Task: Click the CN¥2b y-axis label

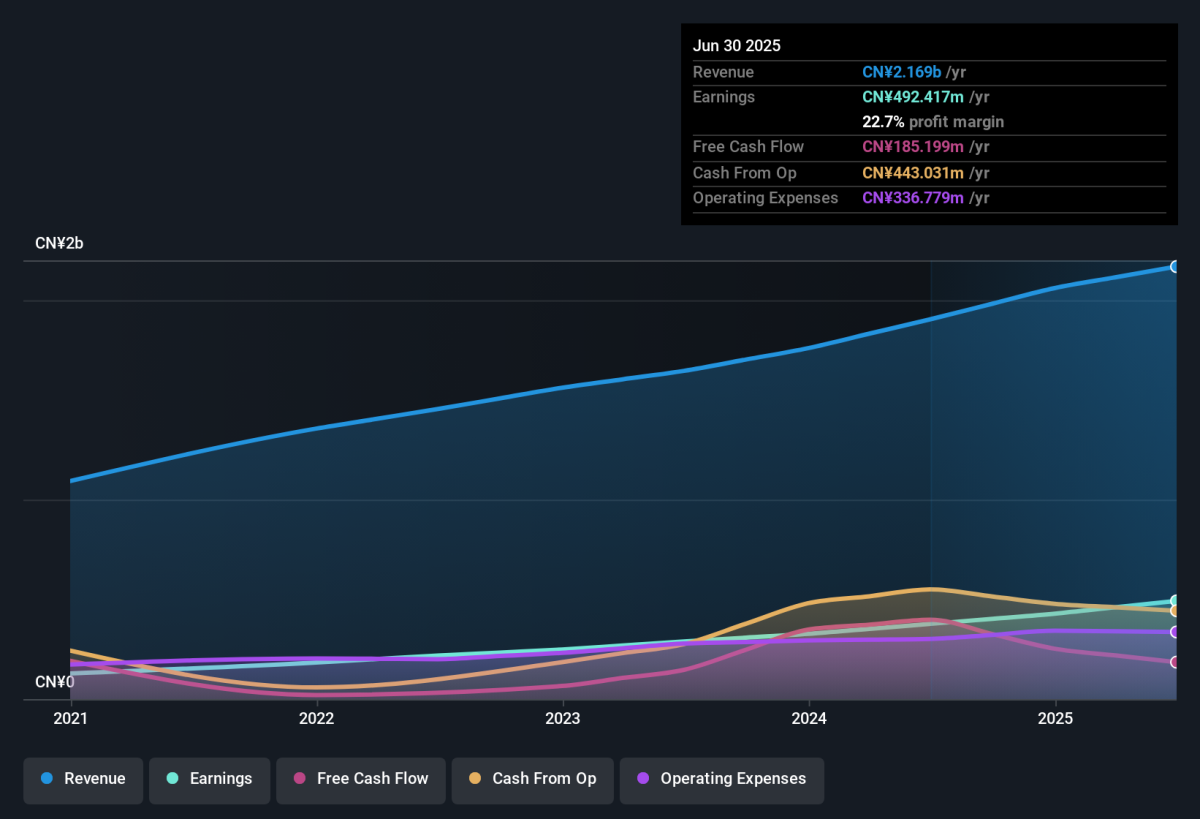Action: (x=59, y=243)
